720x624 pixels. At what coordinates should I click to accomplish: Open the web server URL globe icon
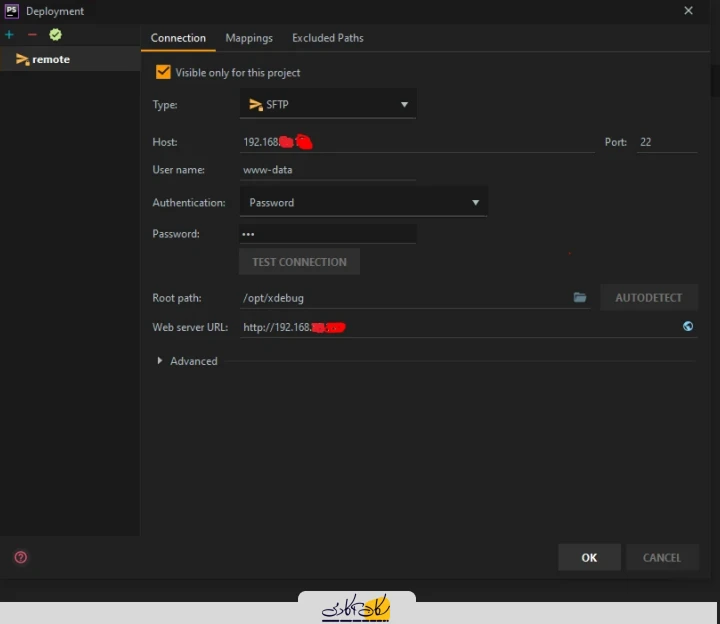[x=688, y=326]
